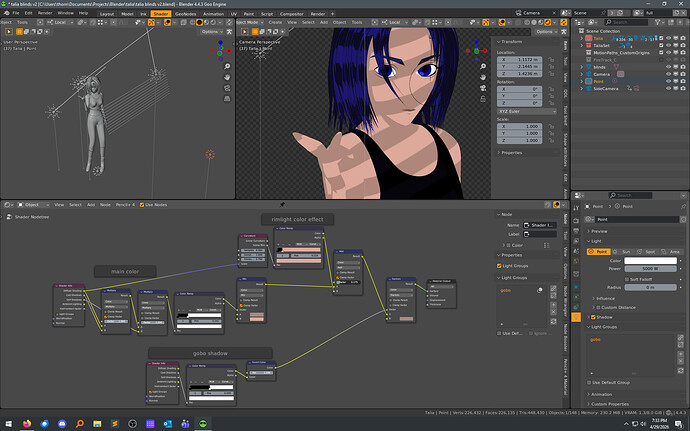
Task: Click pan hand icon in left viewport
Action: click(227, 77)
